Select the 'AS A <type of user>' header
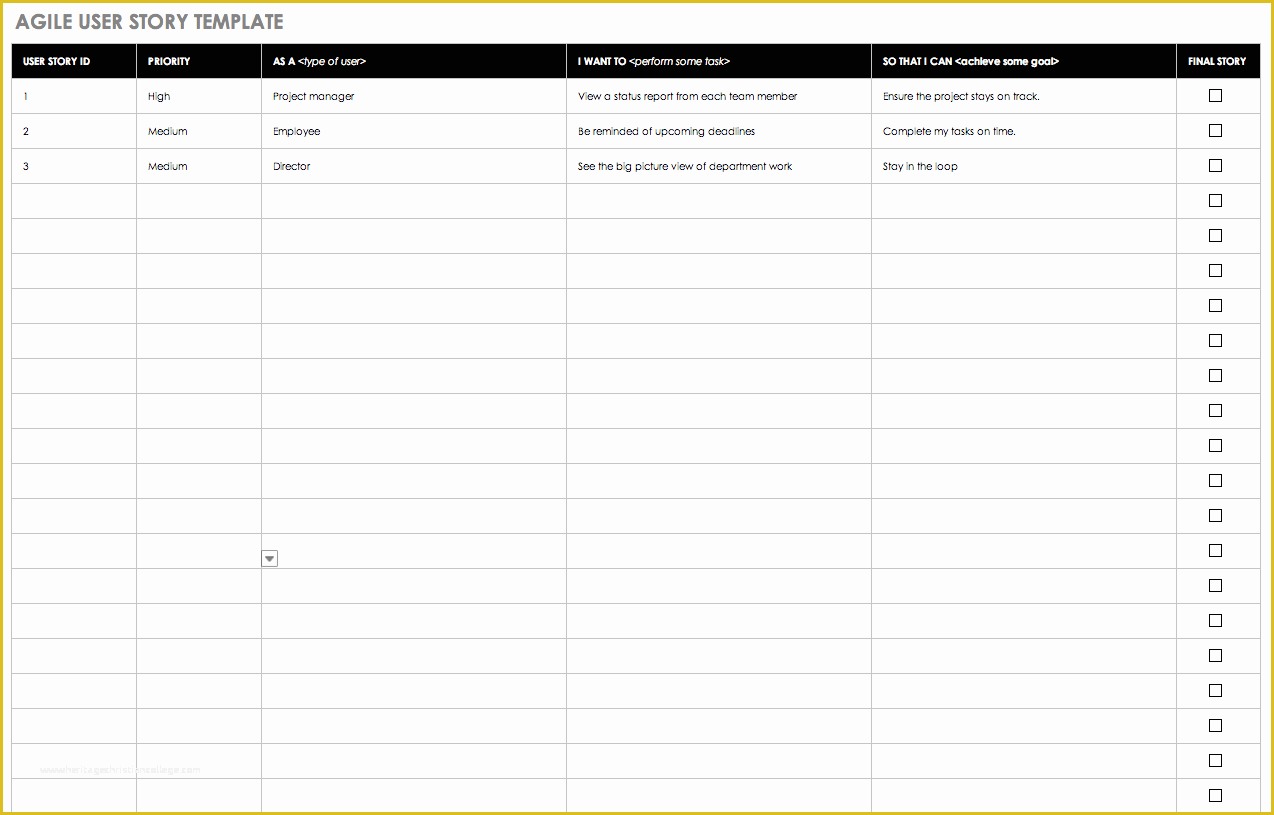1274x815 pixels. pos(414,61)
